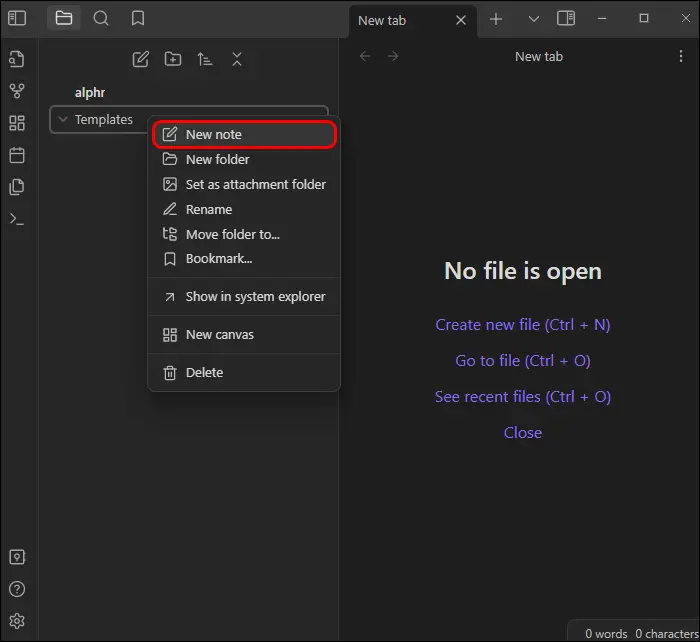Image resolution: width=700 pixels, height=642 pixels.
Task: Select Show in system explorer
Action: pyautogui.click(x=244, y=296)
